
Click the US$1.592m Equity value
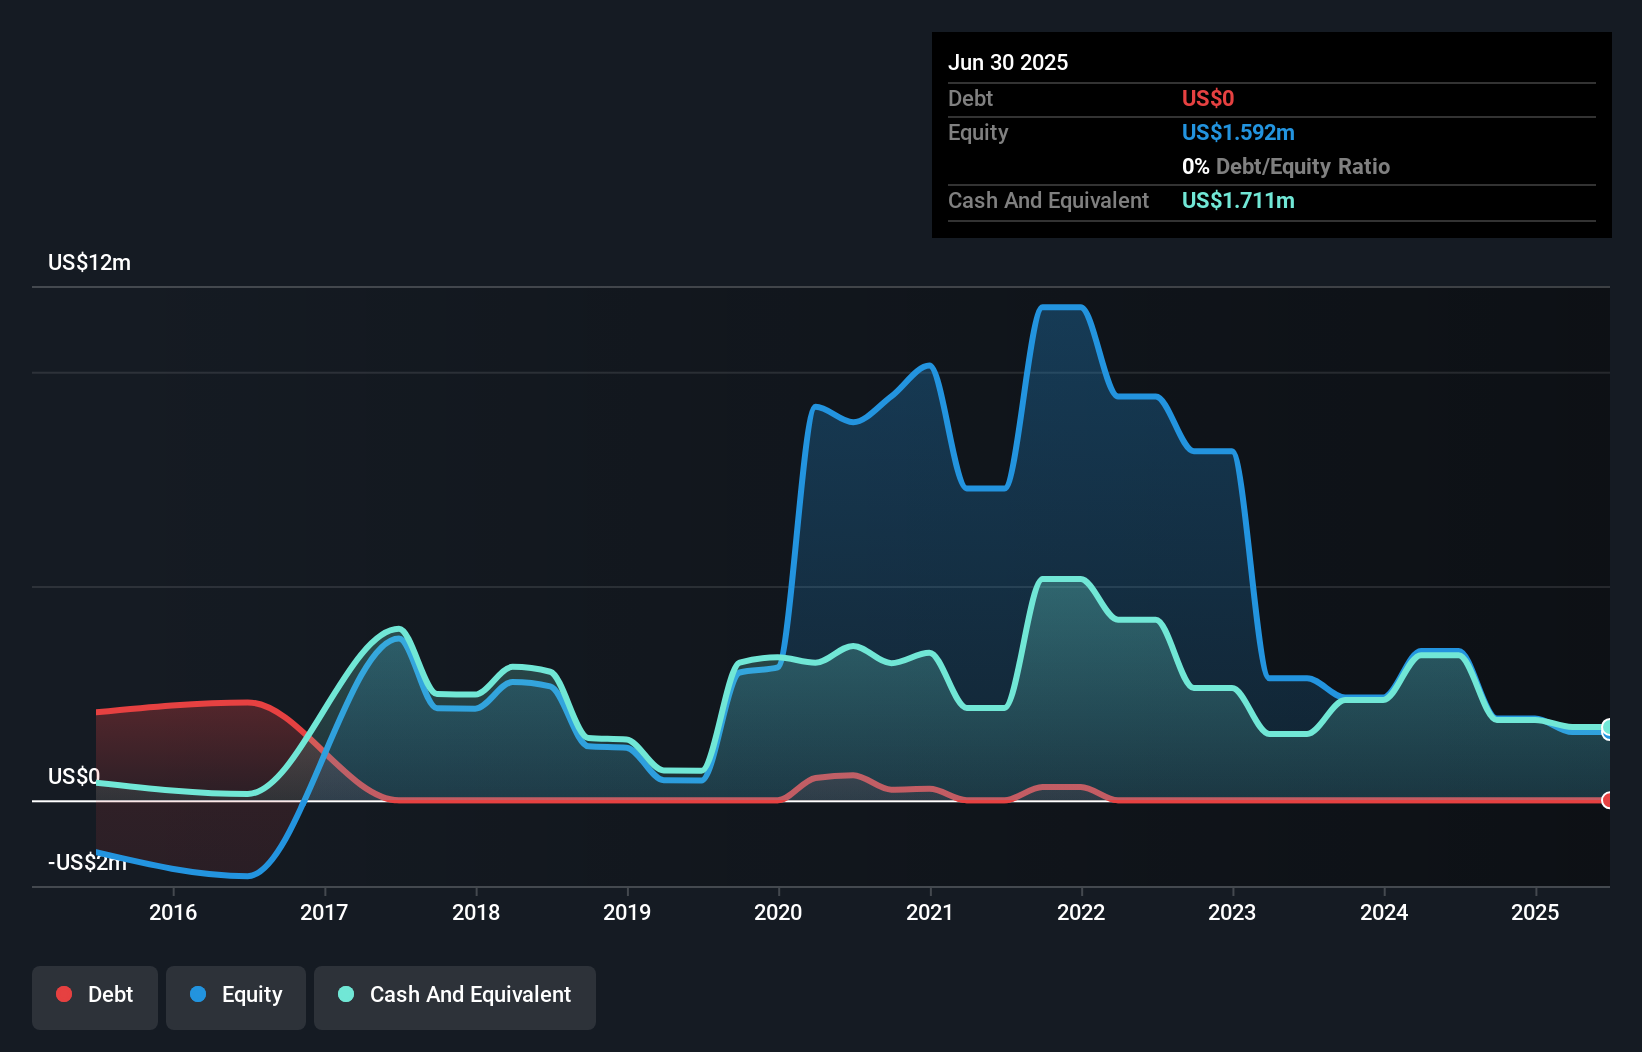(x=1238, y=132)
